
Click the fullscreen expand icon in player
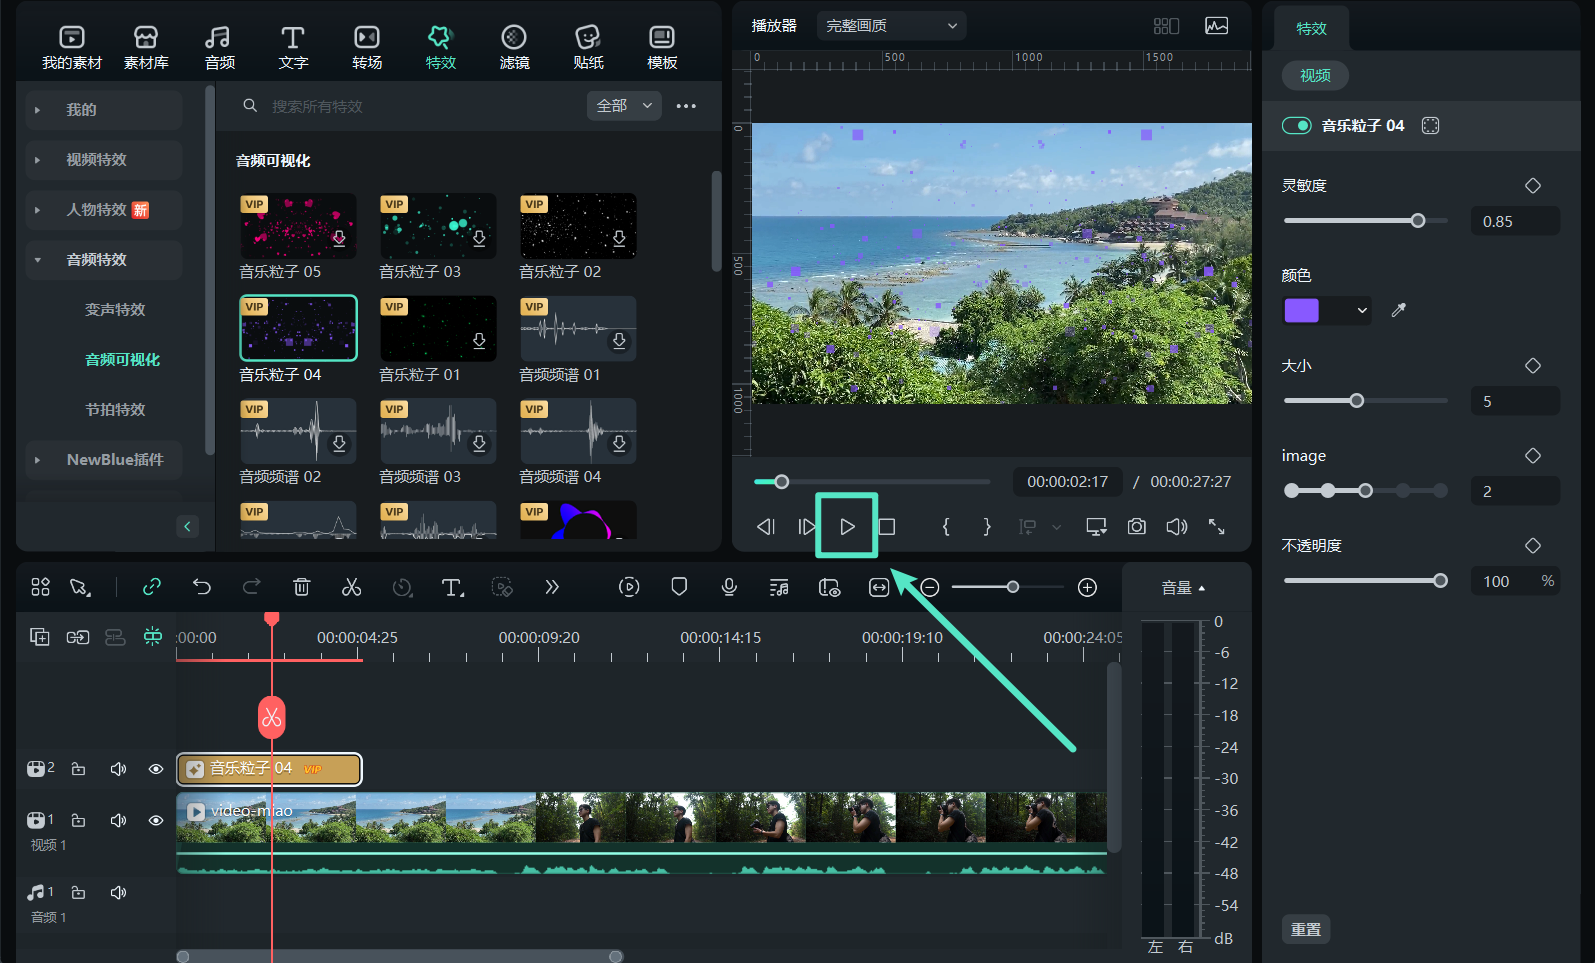click(x=1216, y=526)
